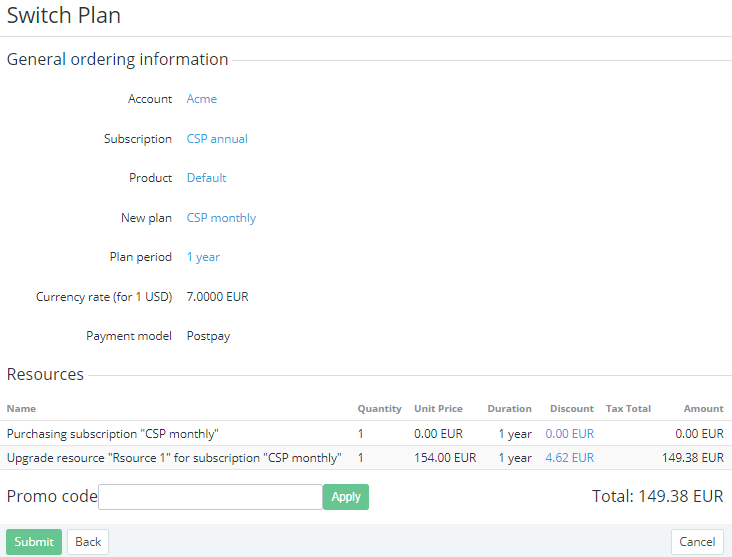Image resolution: width=732 pixels, height=557 pixels.
Task: Submit the switch plan order
Action: point(34,542)
